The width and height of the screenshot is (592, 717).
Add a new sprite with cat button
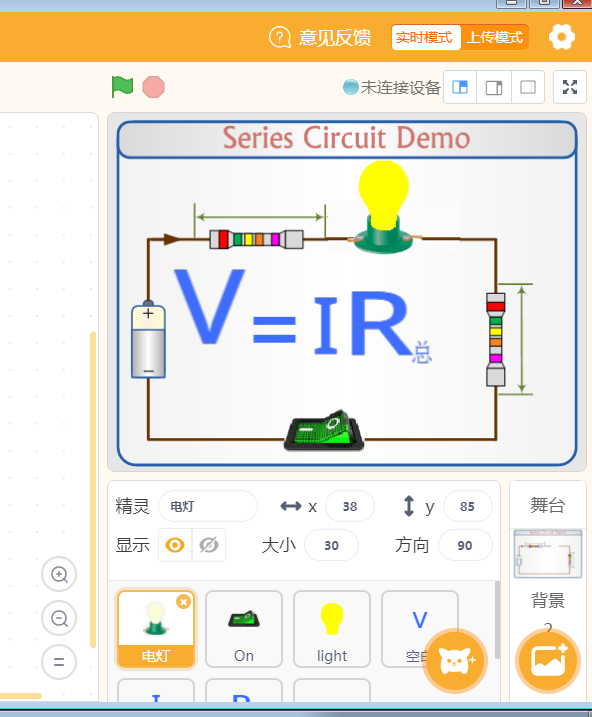pyautogui.click(x=455, y=661)
